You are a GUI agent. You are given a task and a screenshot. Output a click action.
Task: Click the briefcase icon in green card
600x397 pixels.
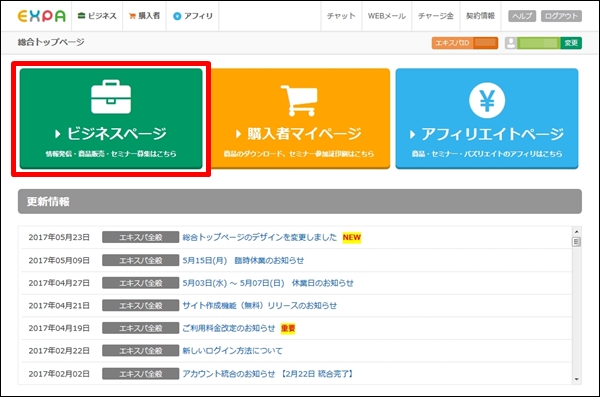tap(111, 97)
